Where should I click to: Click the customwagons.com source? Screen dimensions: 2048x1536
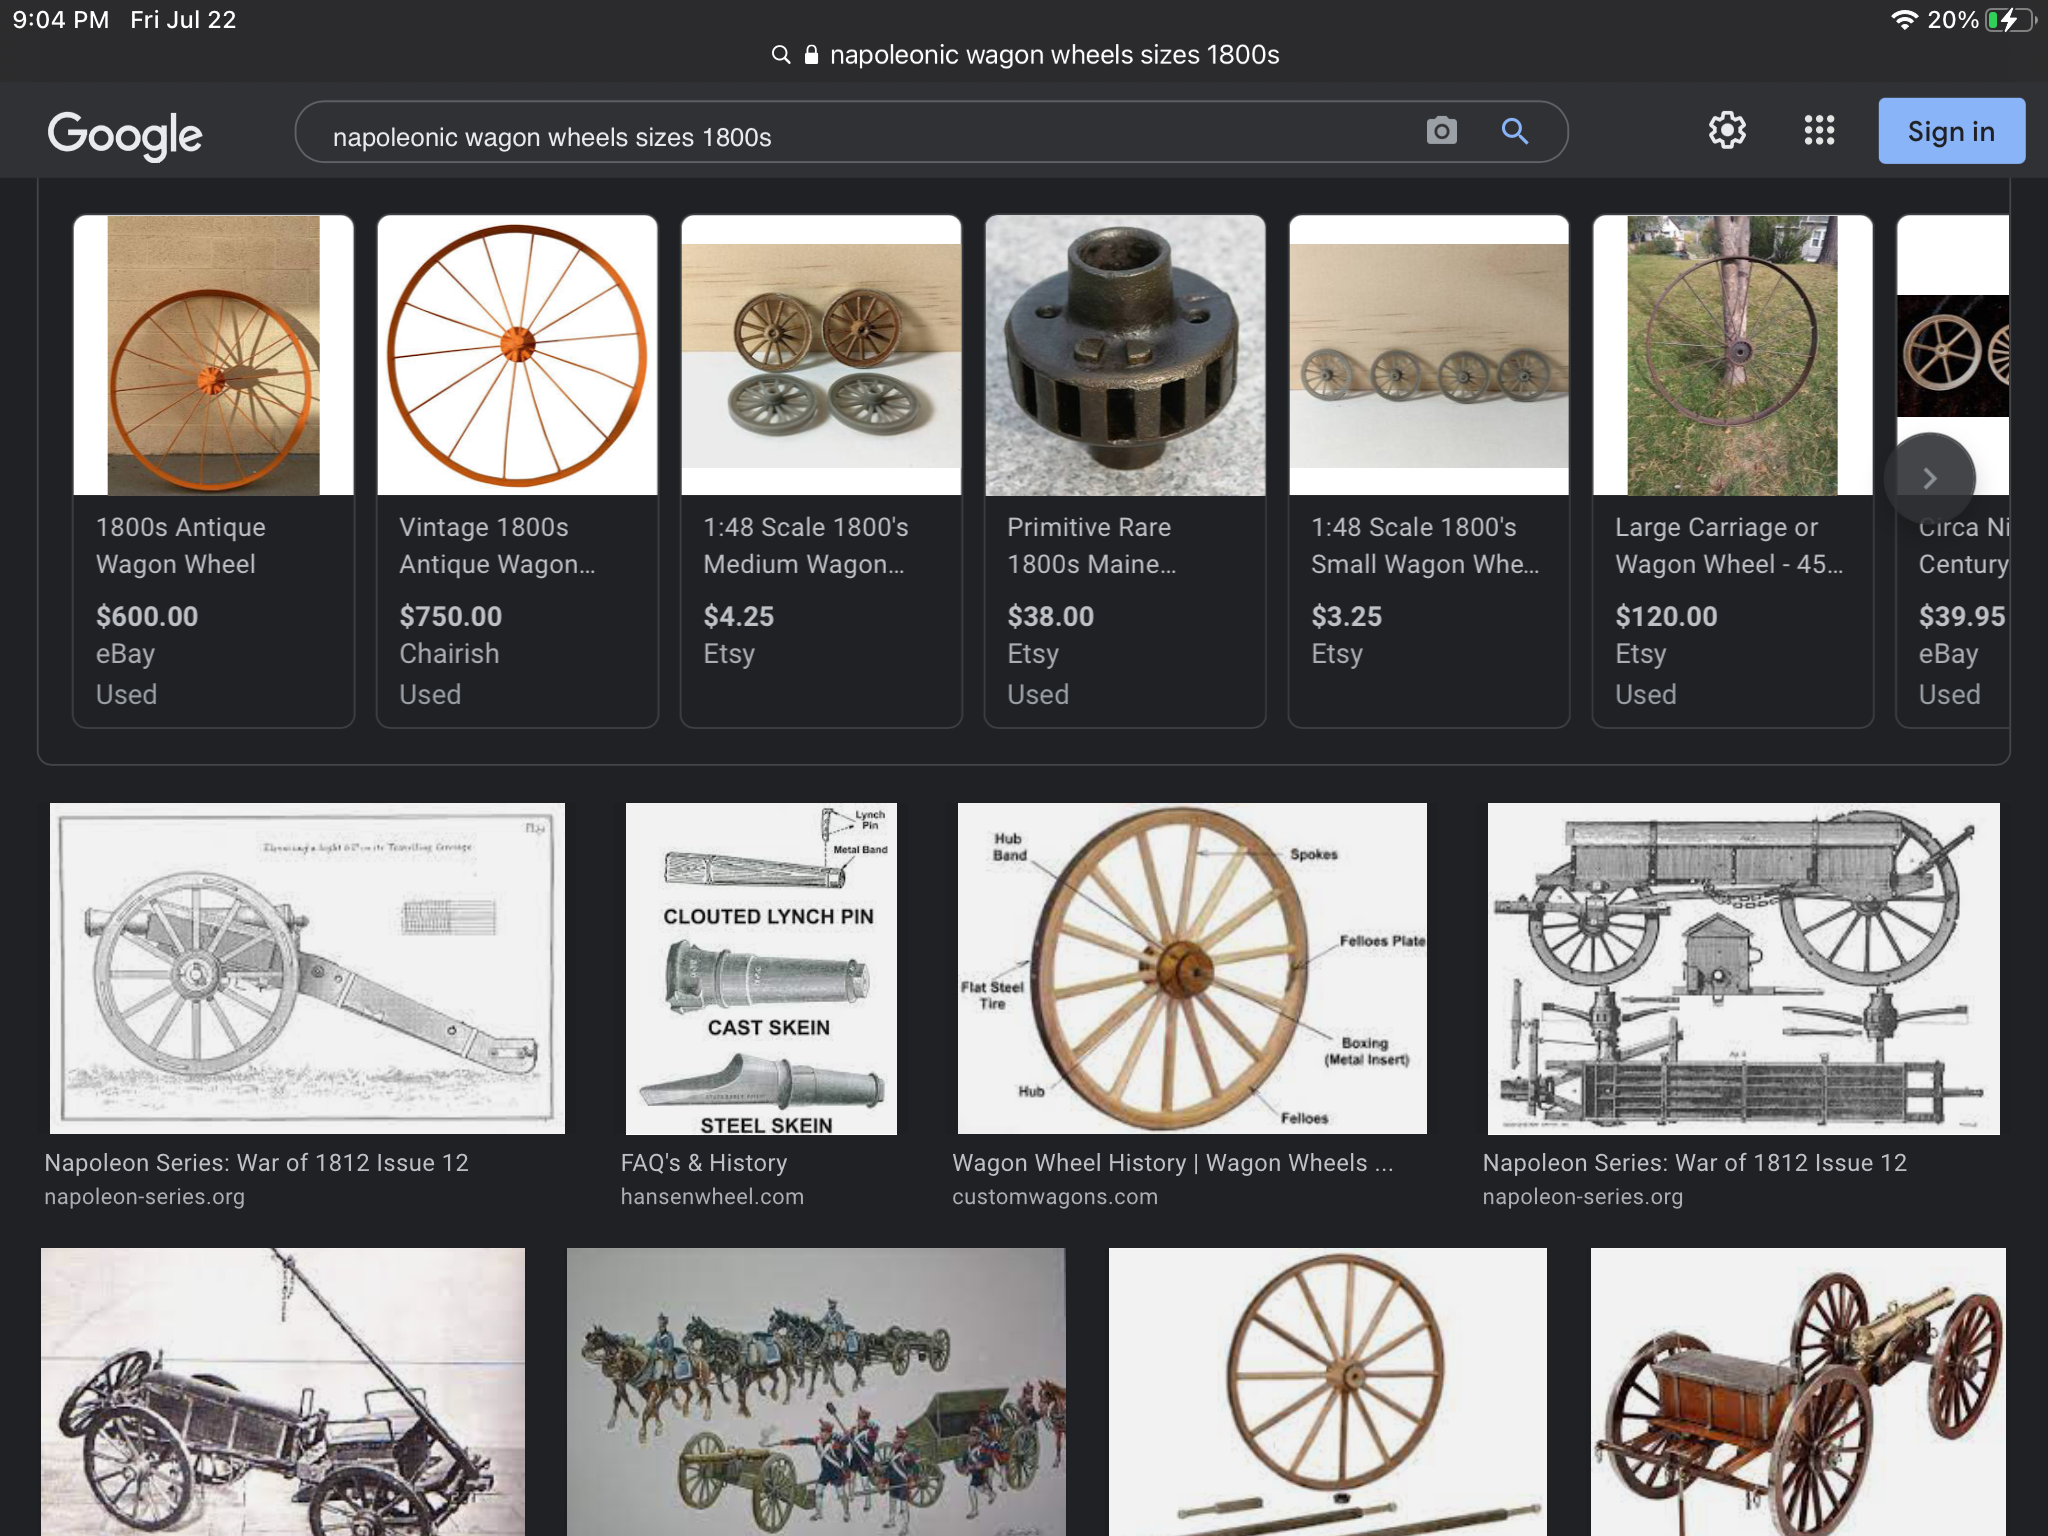click(x=1055, y=1197)
